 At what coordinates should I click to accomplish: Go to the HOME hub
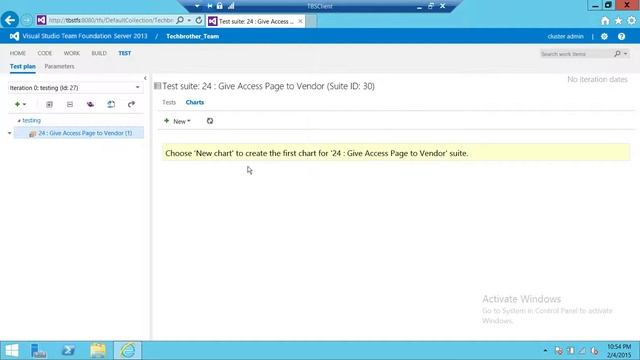pyautogui.click(x=18, y=53)
